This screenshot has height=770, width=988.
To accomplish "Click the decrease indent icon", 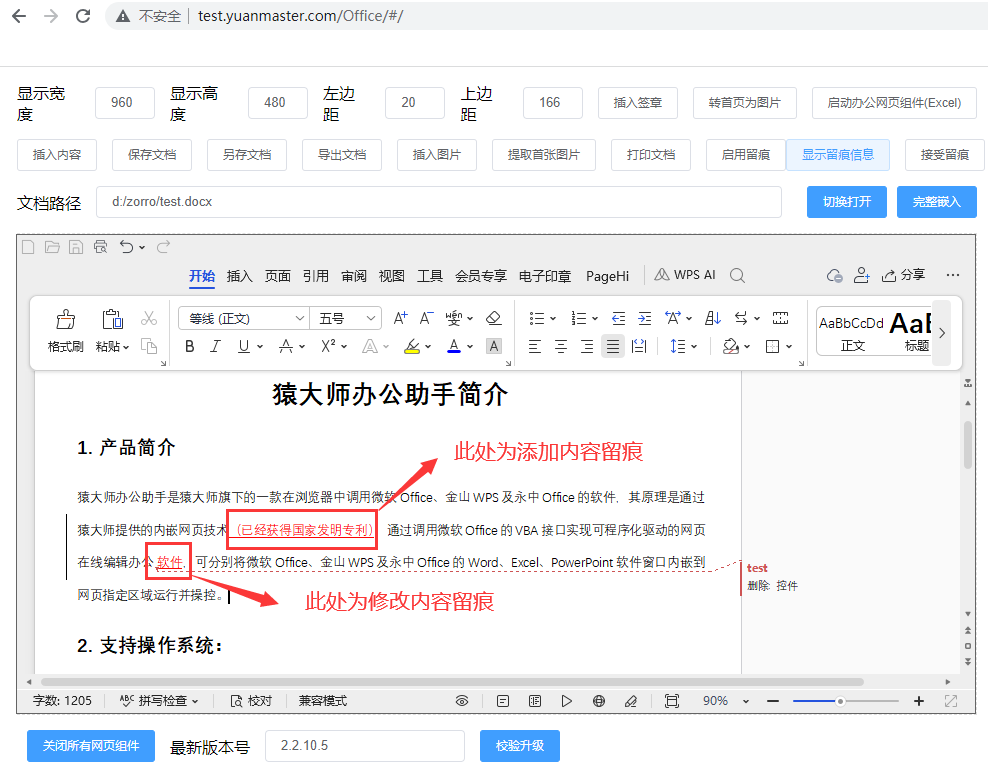I will point(619,318).
